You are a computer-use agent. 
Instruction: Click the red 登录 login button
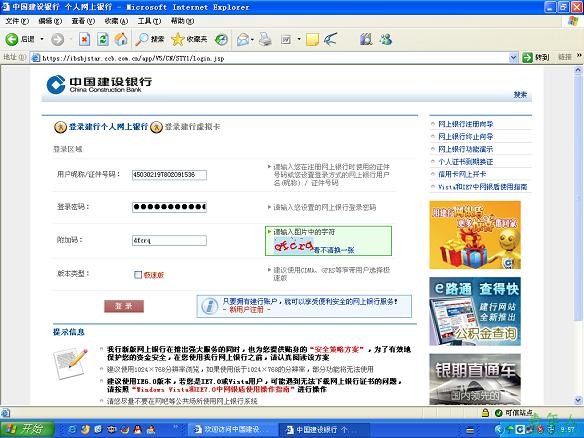pos(124,306)
